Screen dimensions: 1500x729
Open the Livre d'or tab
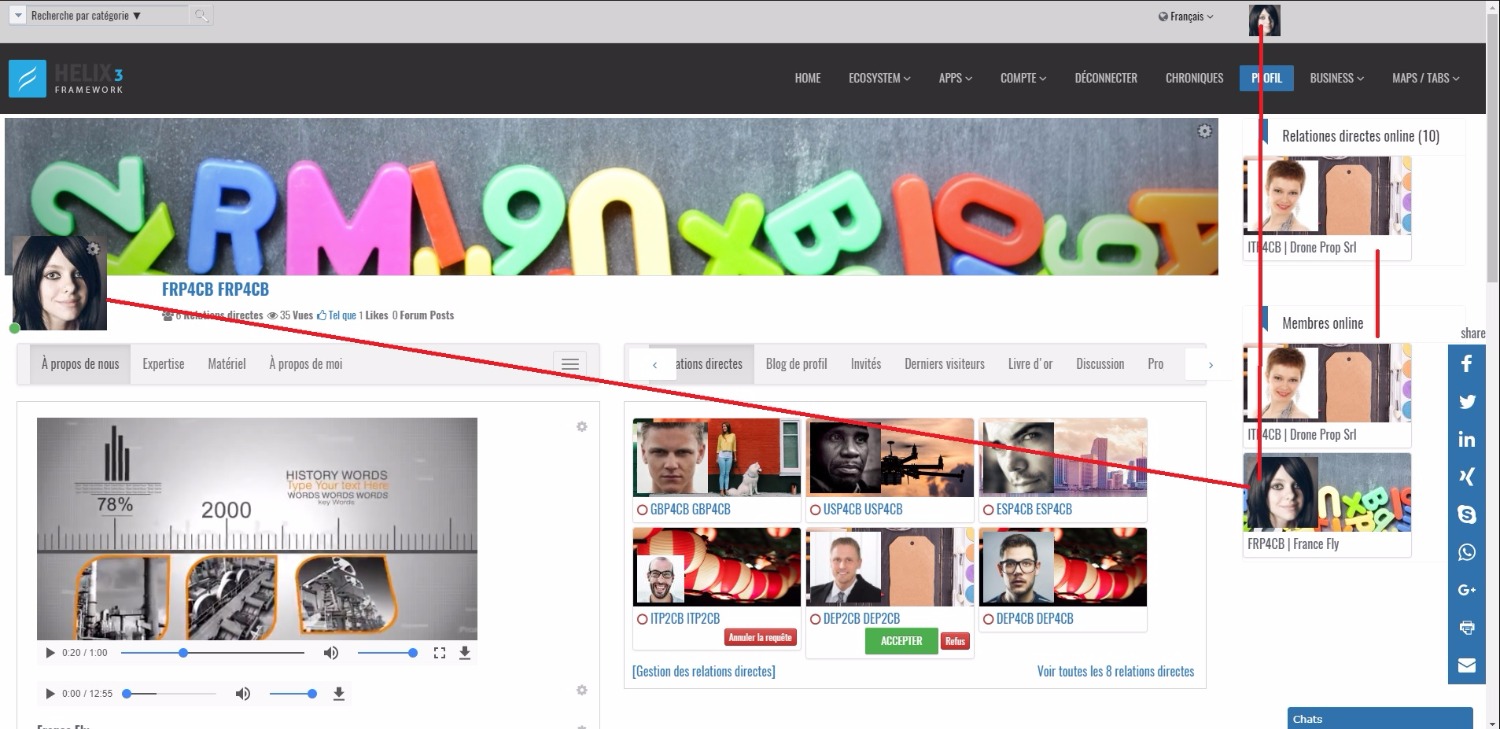click(x=1030, y=364)
